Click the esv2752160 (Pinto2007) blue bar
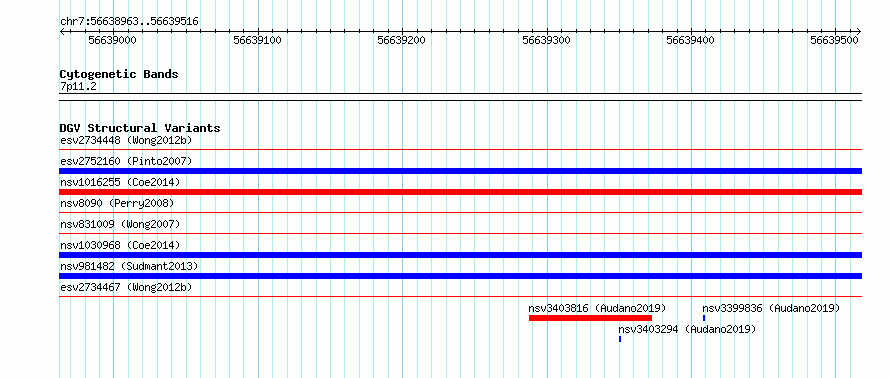 click(460, 171)
